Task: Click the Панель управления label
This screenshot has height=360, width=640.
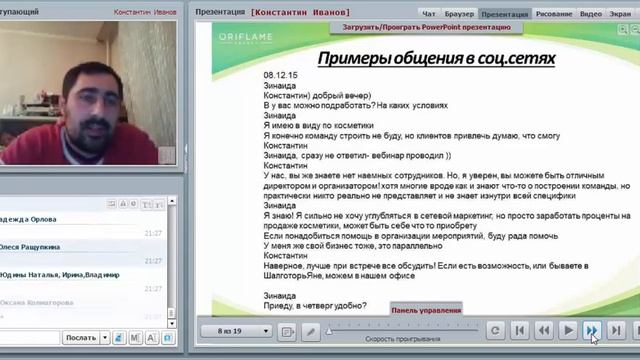Action: [426, 310]
